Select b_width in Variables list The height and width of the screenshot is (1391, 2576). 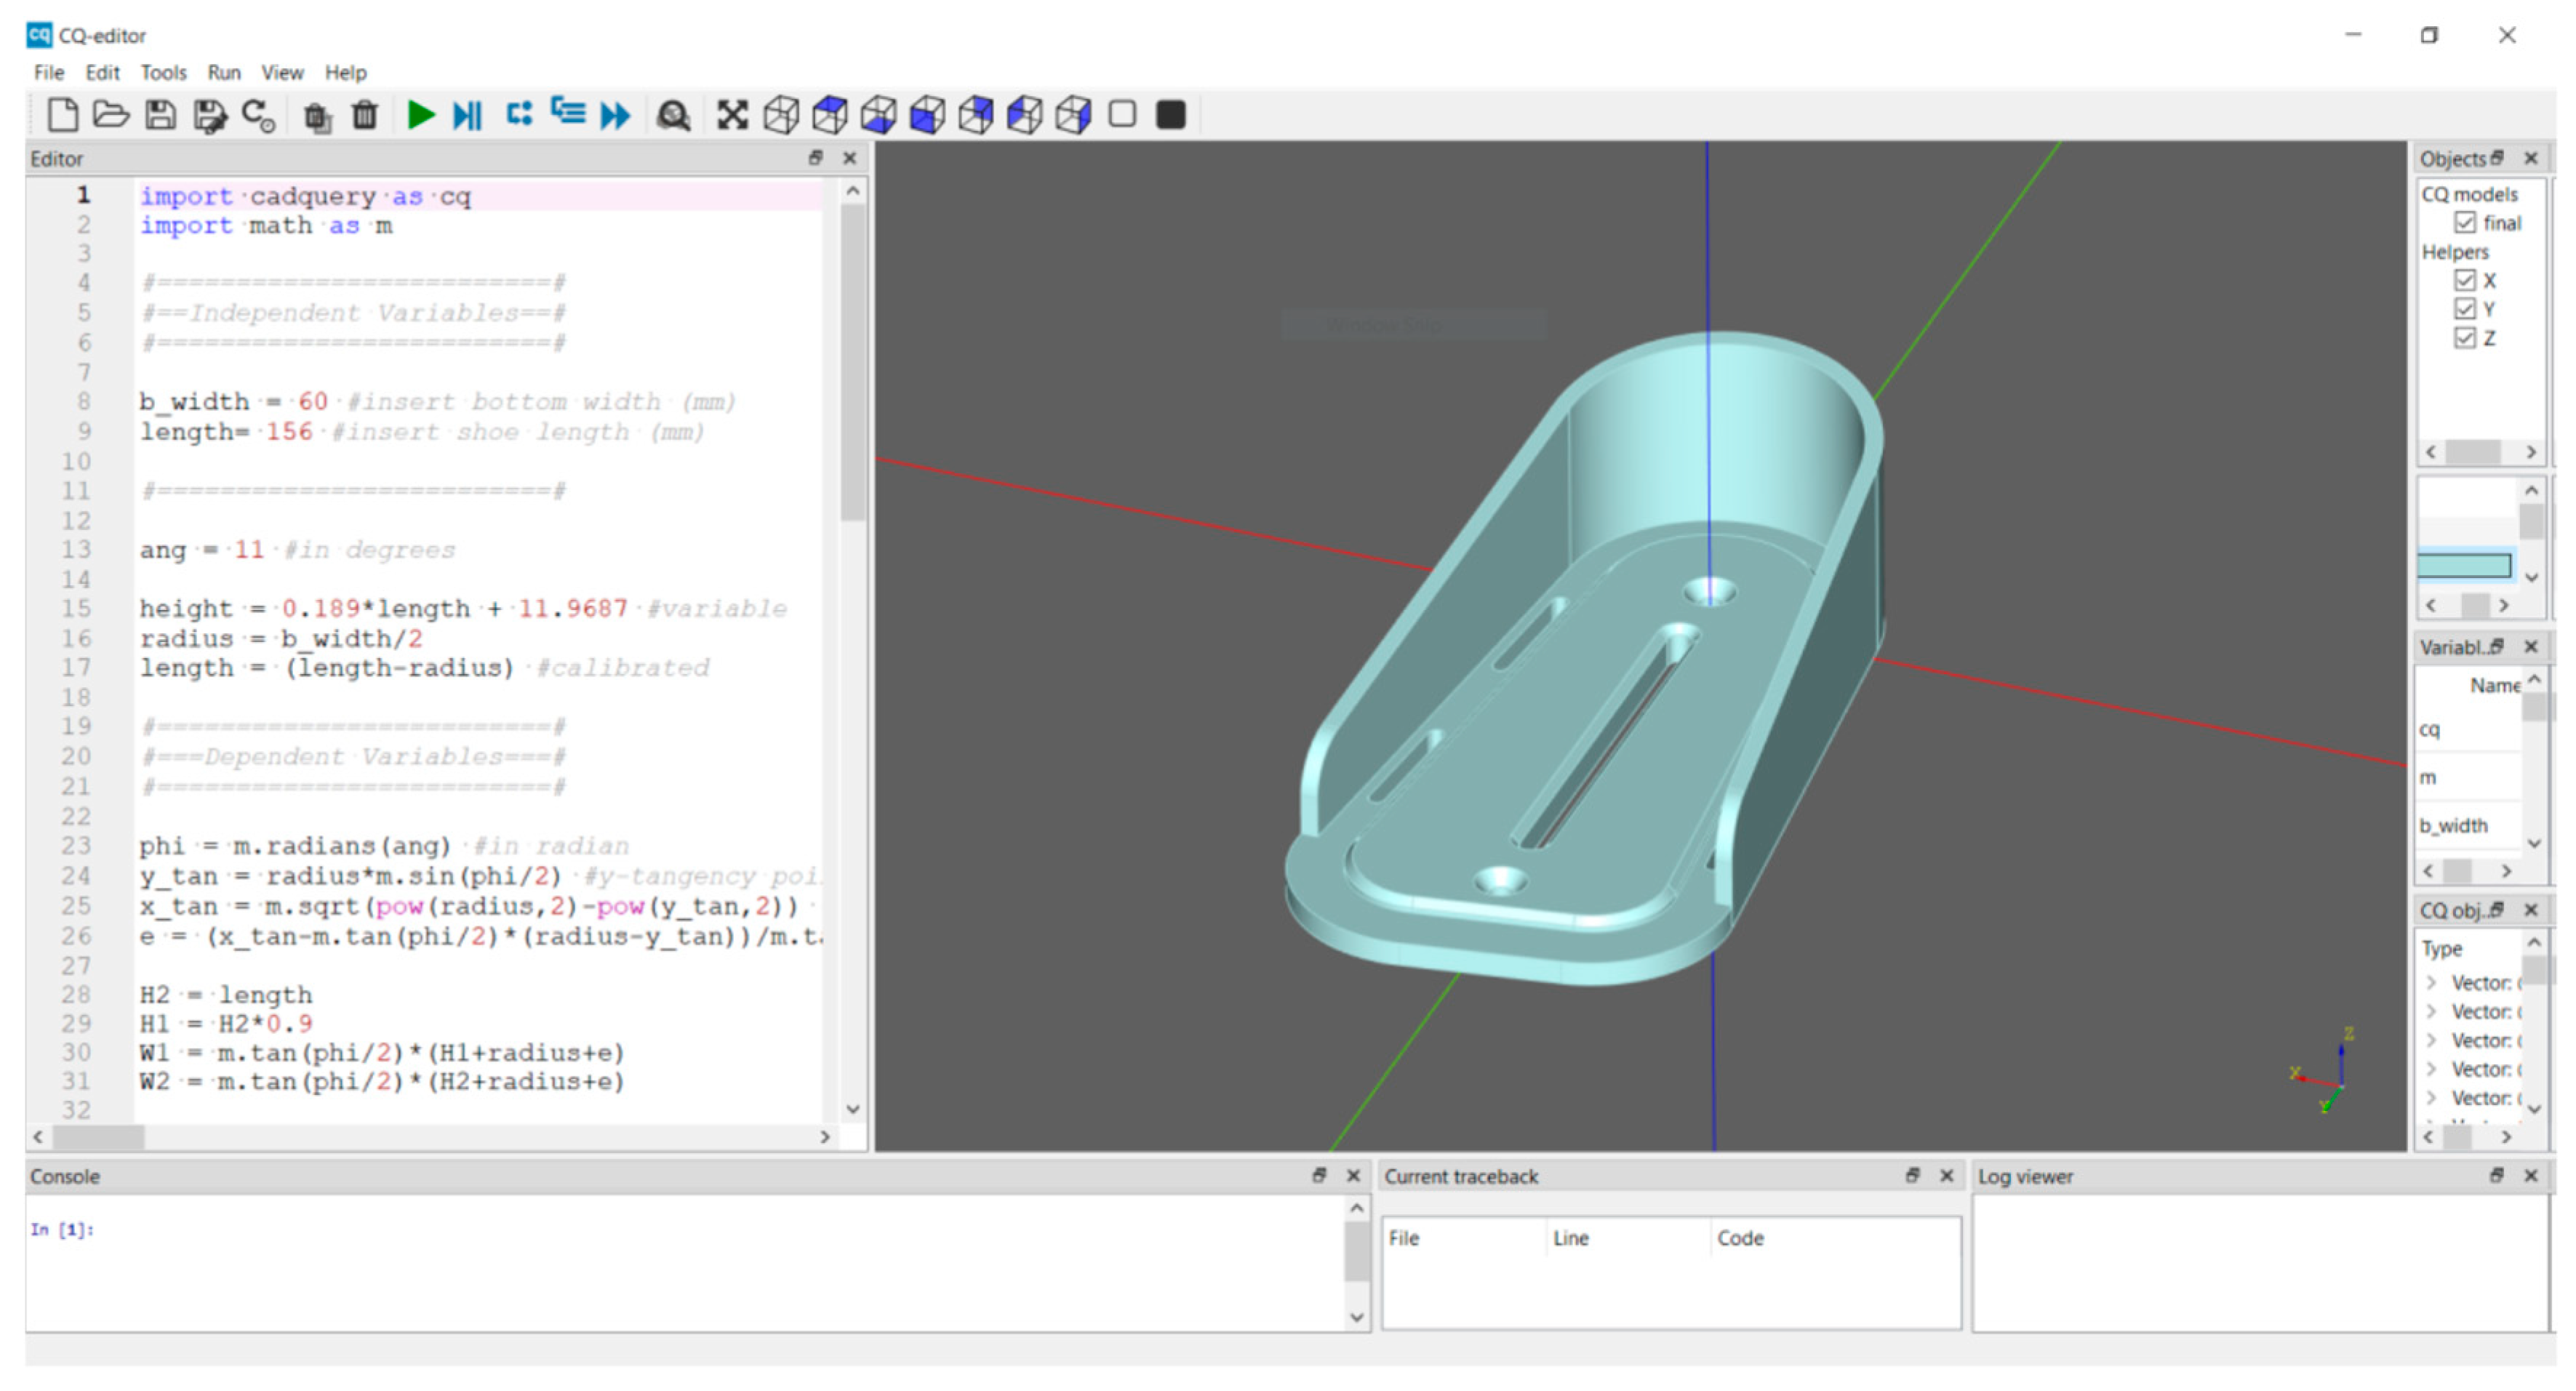(2453, 826)
